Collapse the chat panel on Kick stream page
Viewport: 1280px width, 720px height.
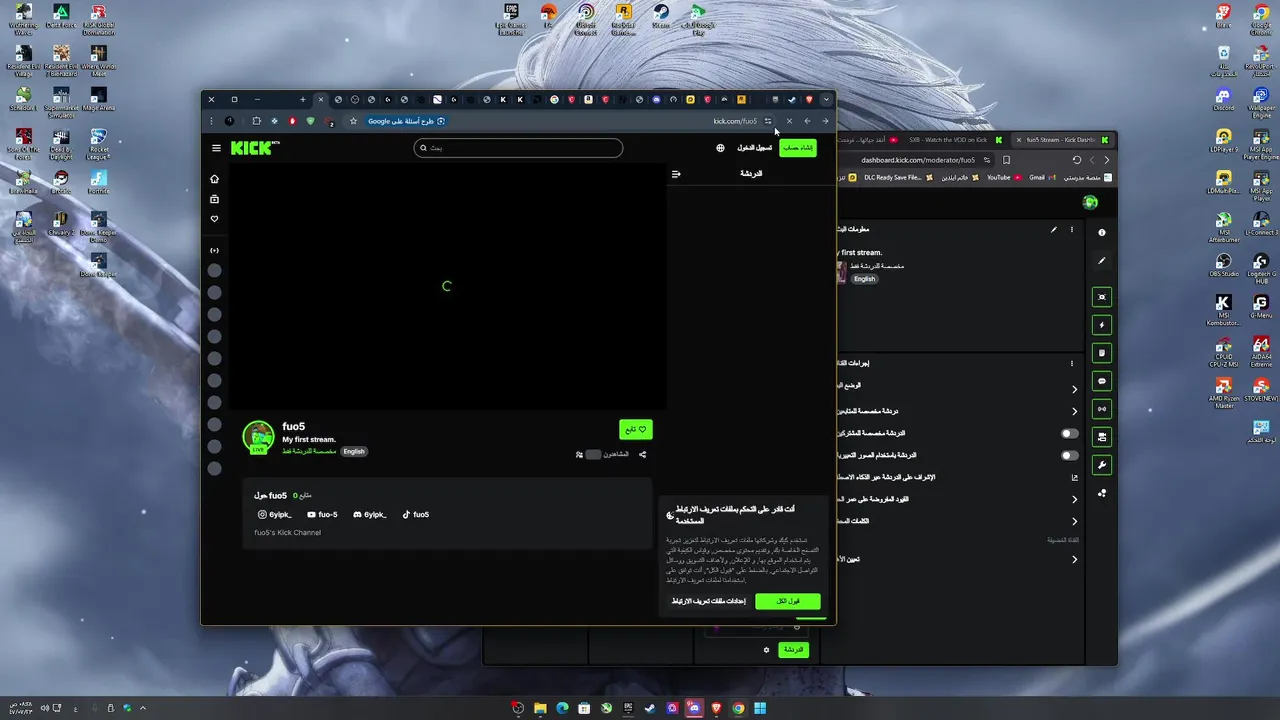[676, 174]
